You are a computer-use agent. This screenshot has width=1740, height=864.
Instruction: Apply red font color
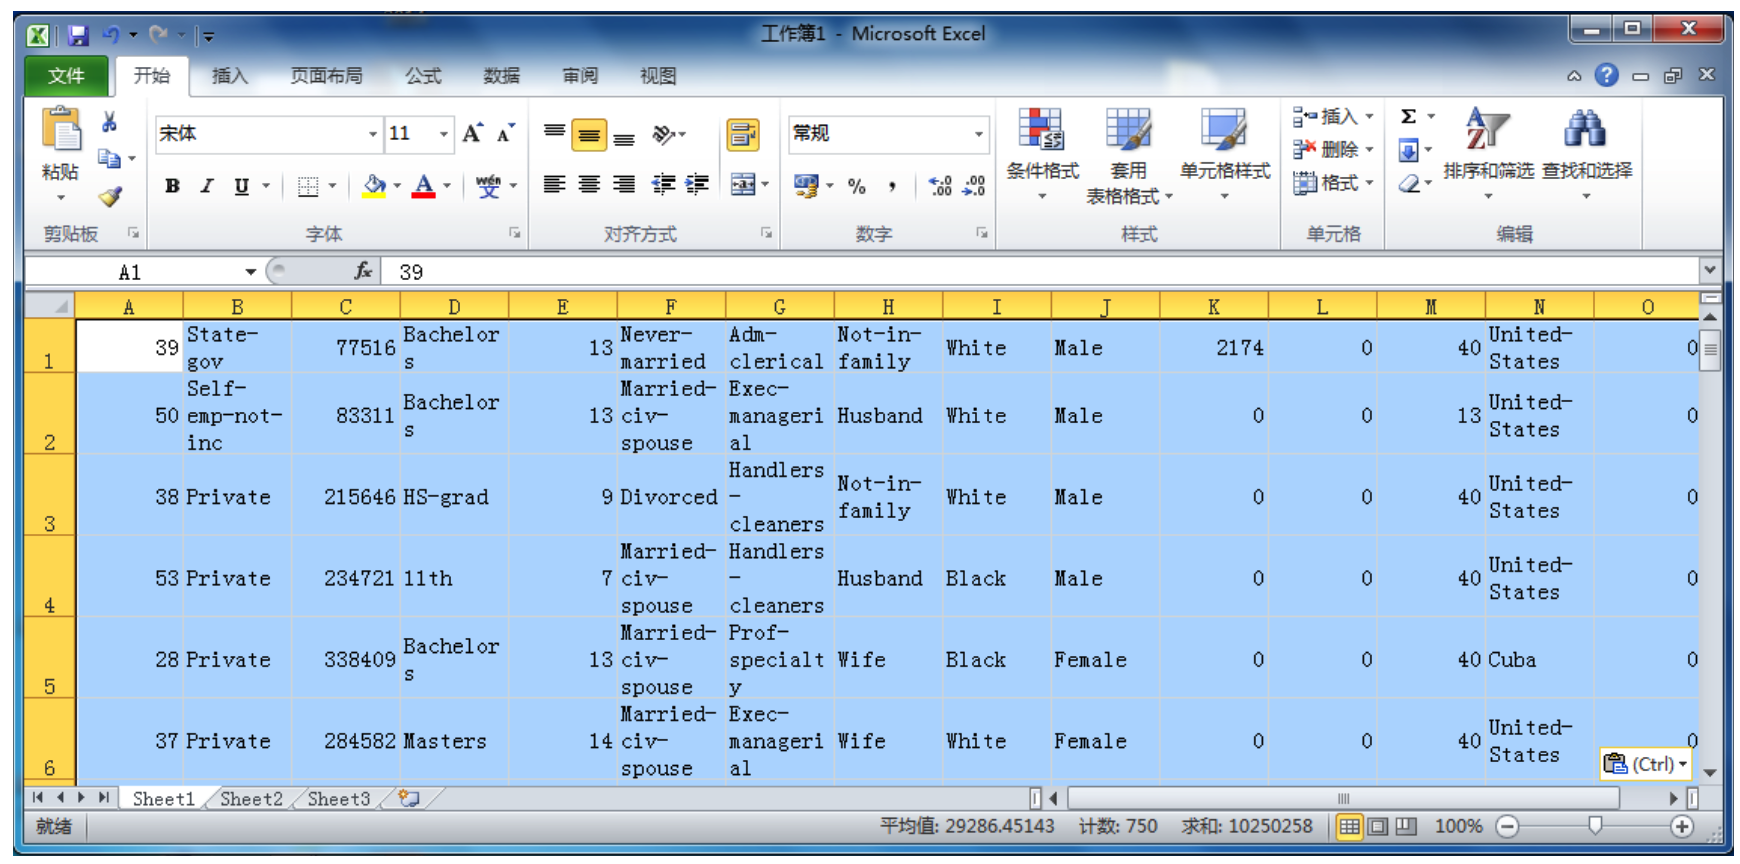tap(424, 186)
